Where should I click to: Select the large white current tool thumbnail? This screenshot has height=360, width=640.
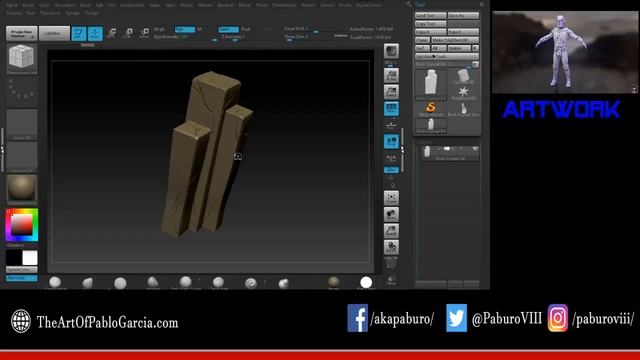(431, 84)
